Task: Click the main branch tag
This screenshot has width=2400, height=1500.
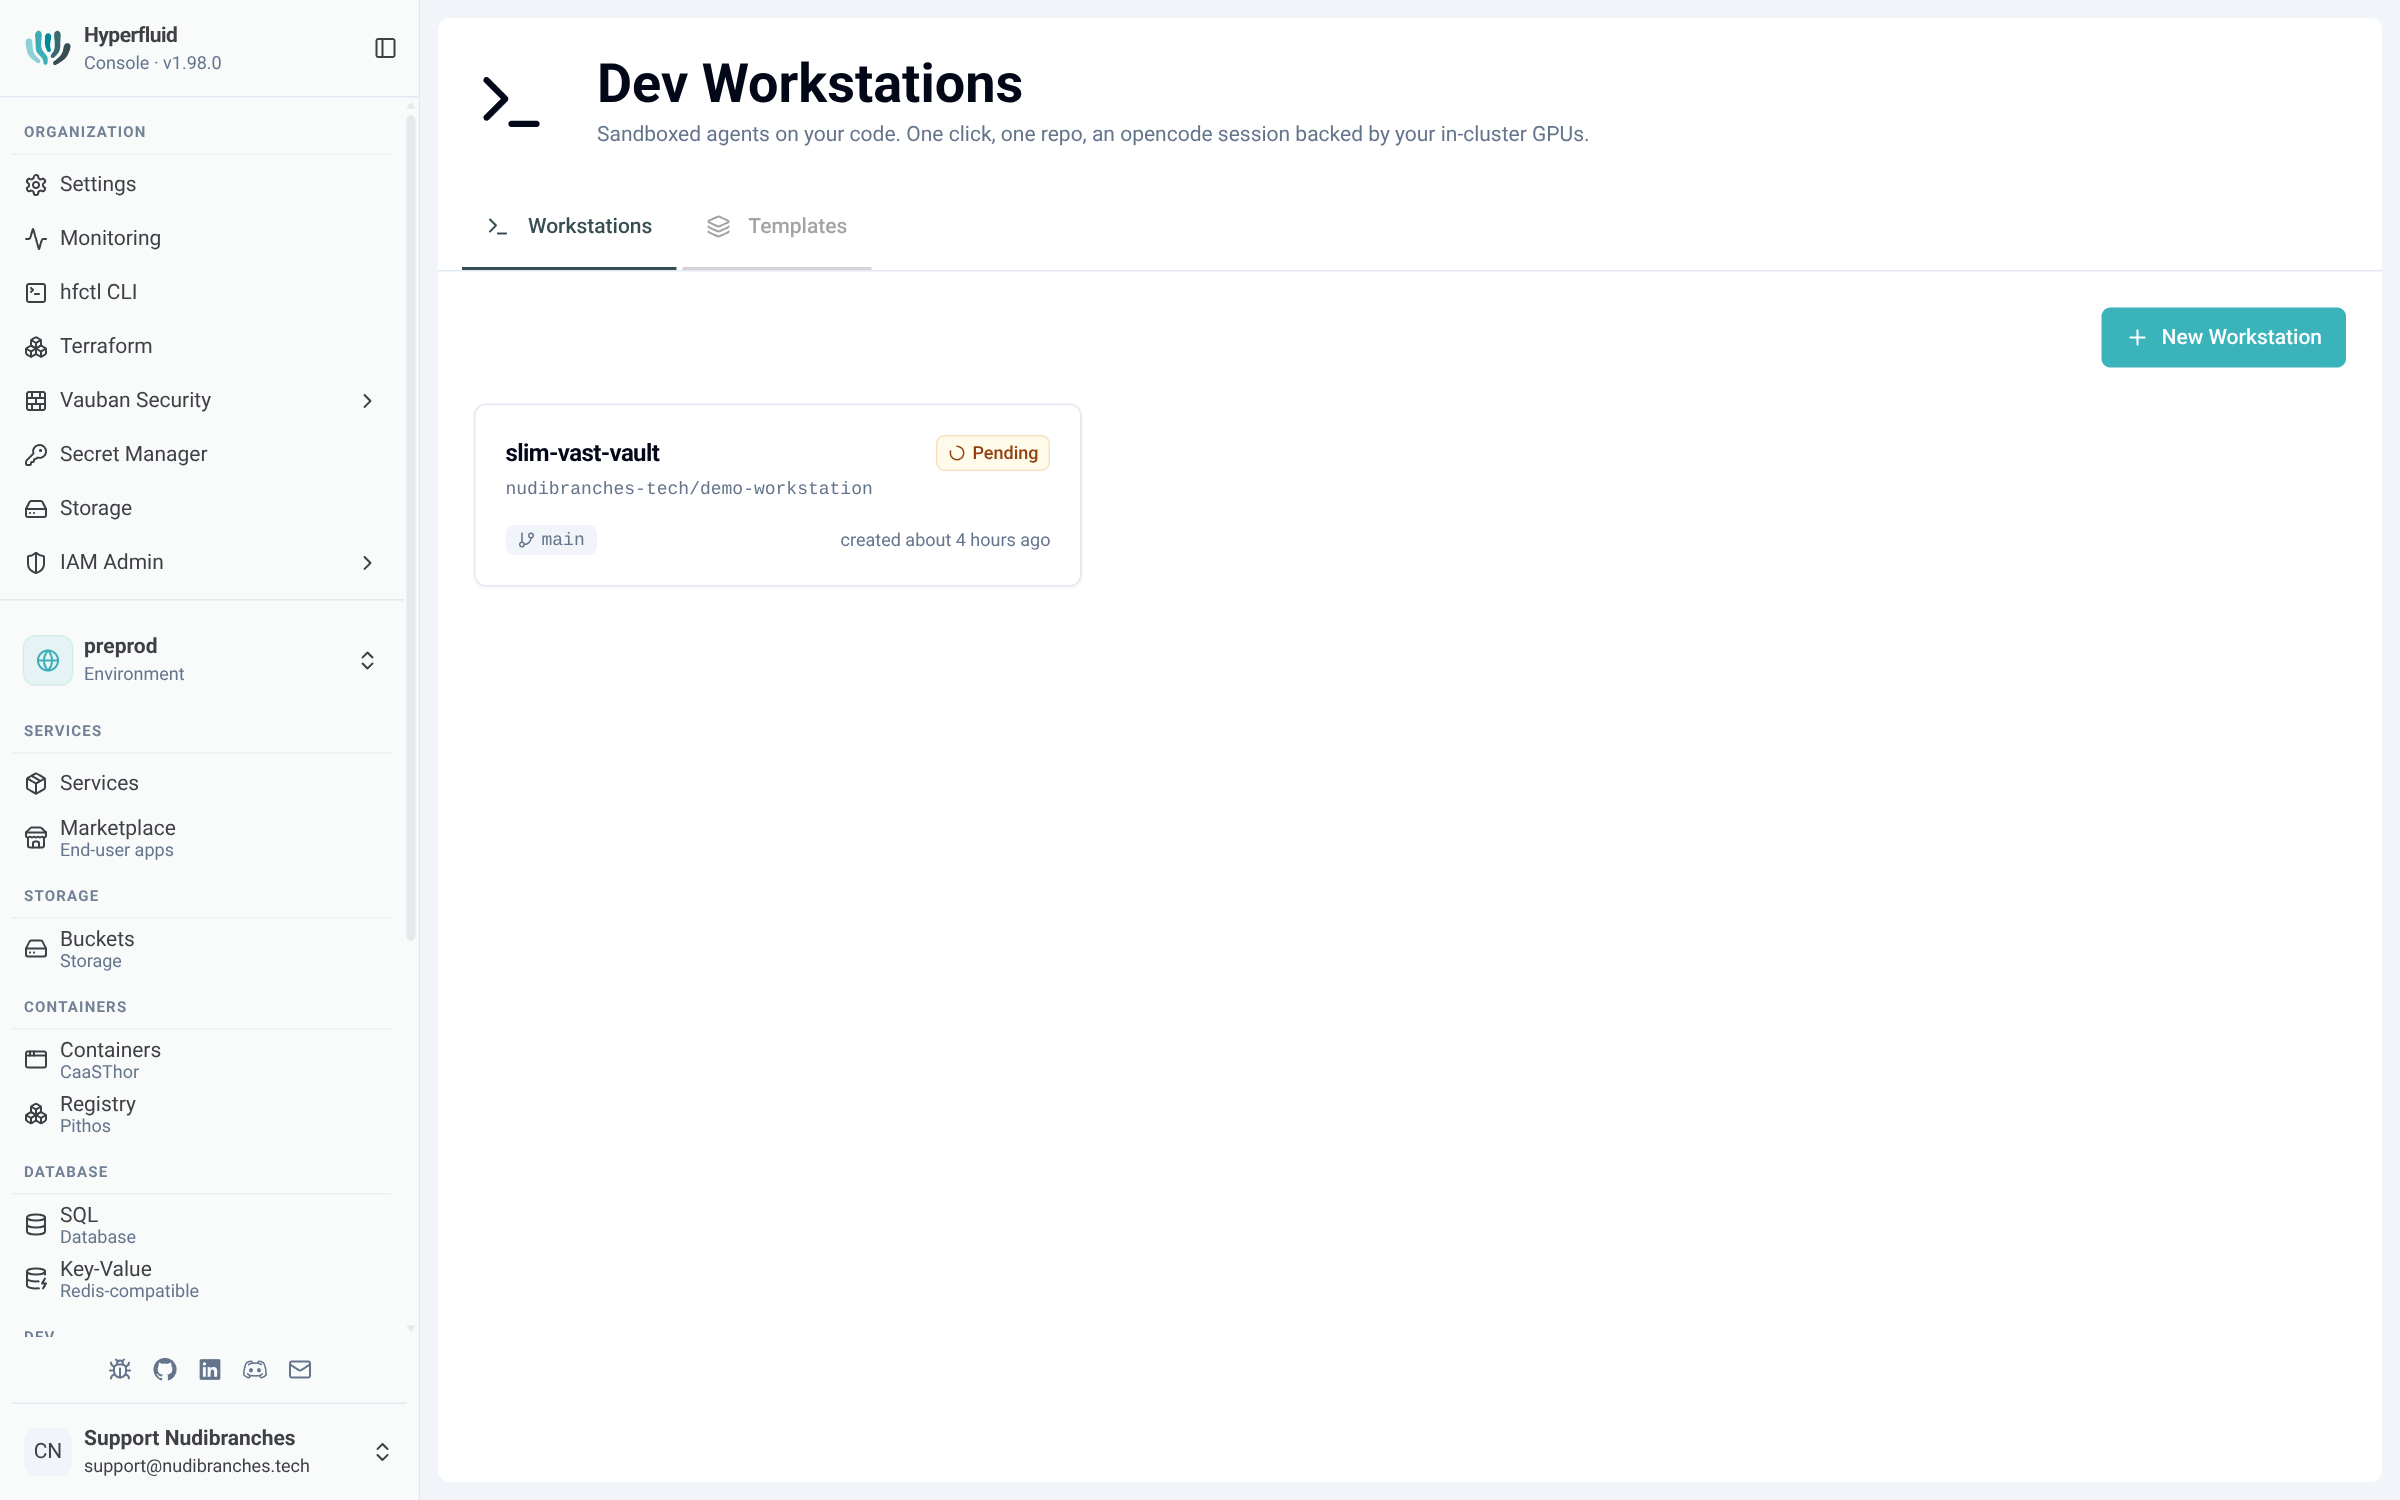Action: point(551,540)
